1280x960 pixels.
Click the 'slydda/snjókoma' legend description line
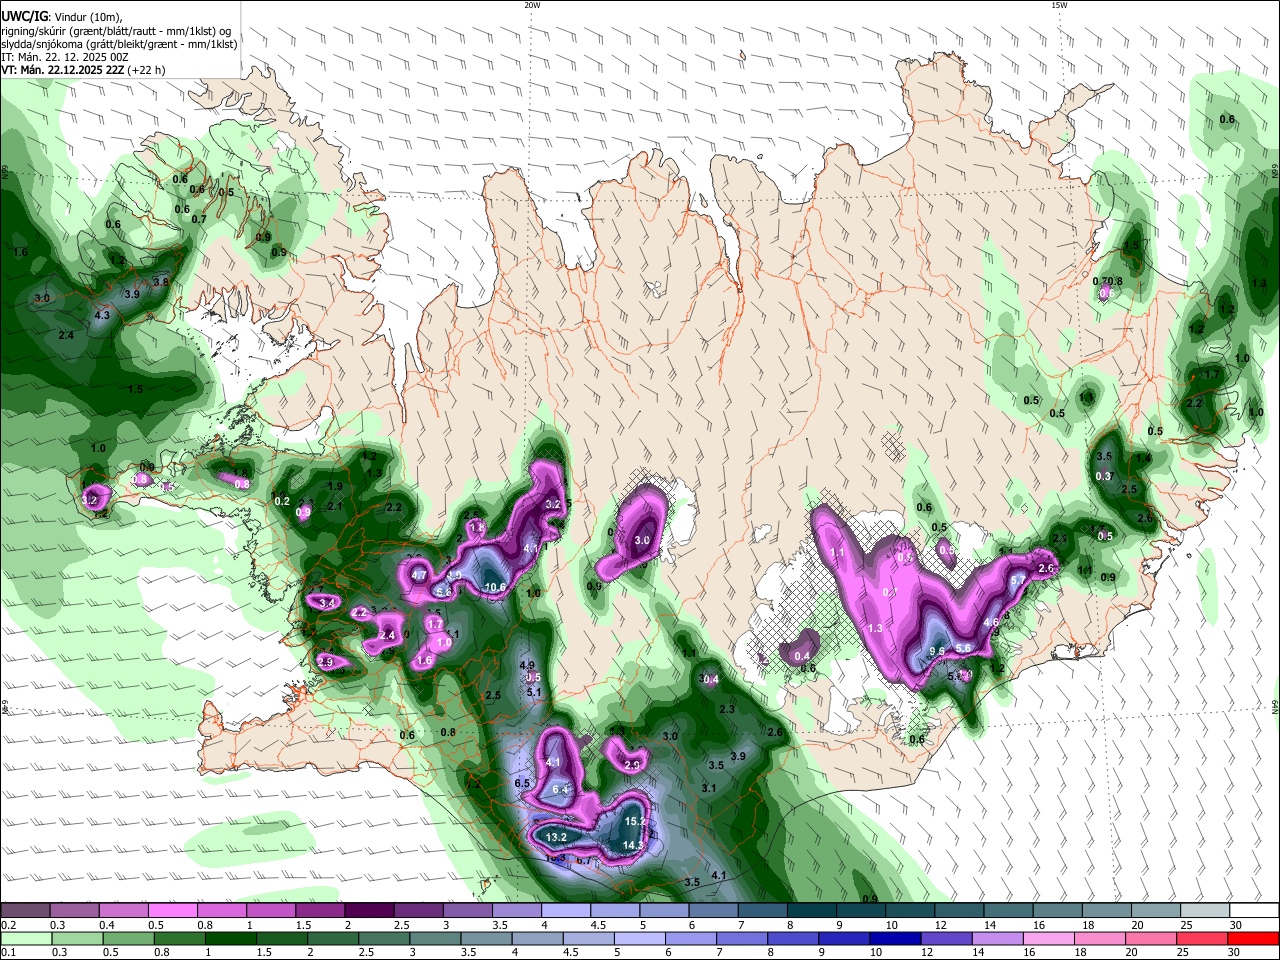click(x=119, y=44)
